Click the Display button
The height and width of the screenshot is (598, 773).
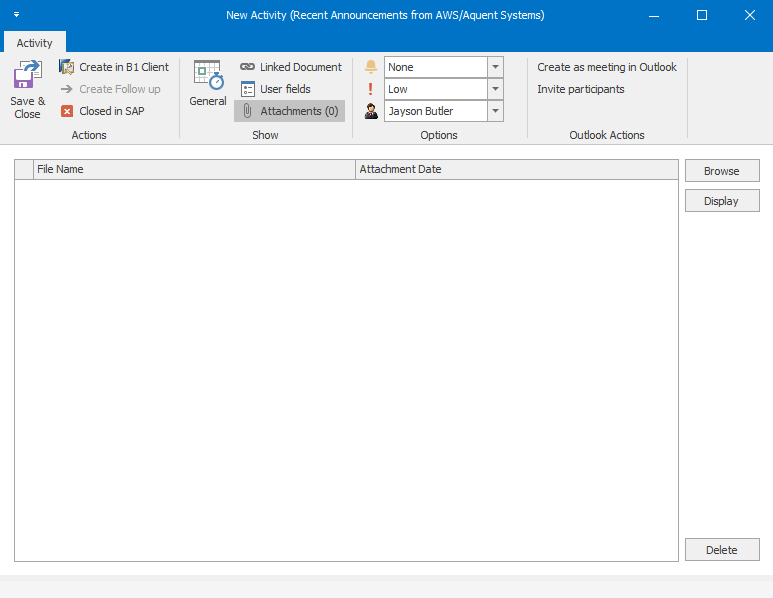click(x=722, y=201)
